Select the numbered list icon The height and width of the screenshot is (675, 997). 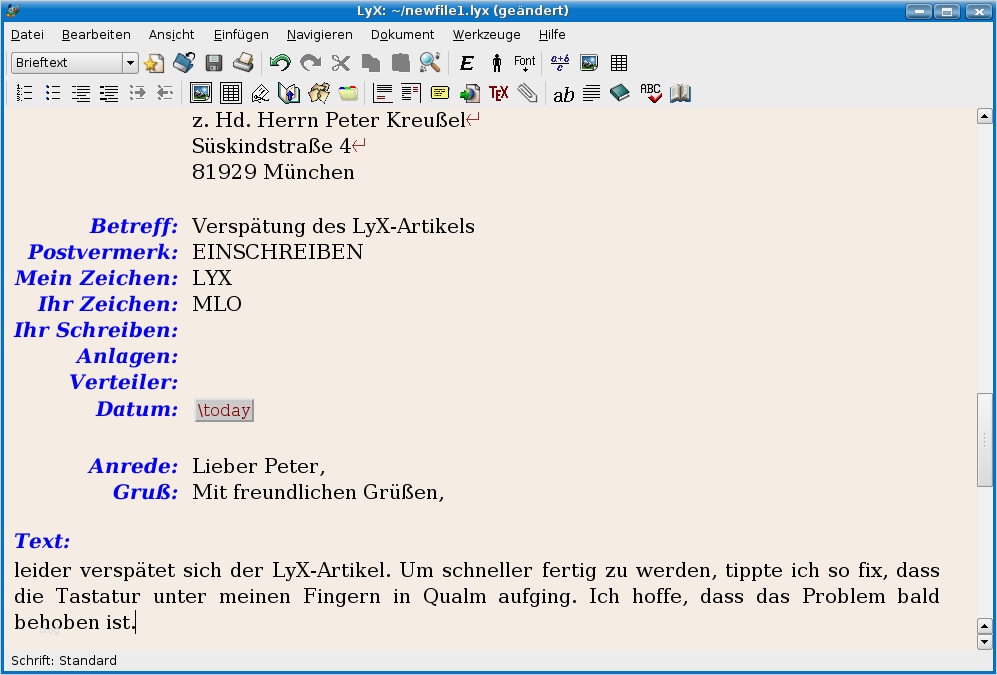click(25, 93)
